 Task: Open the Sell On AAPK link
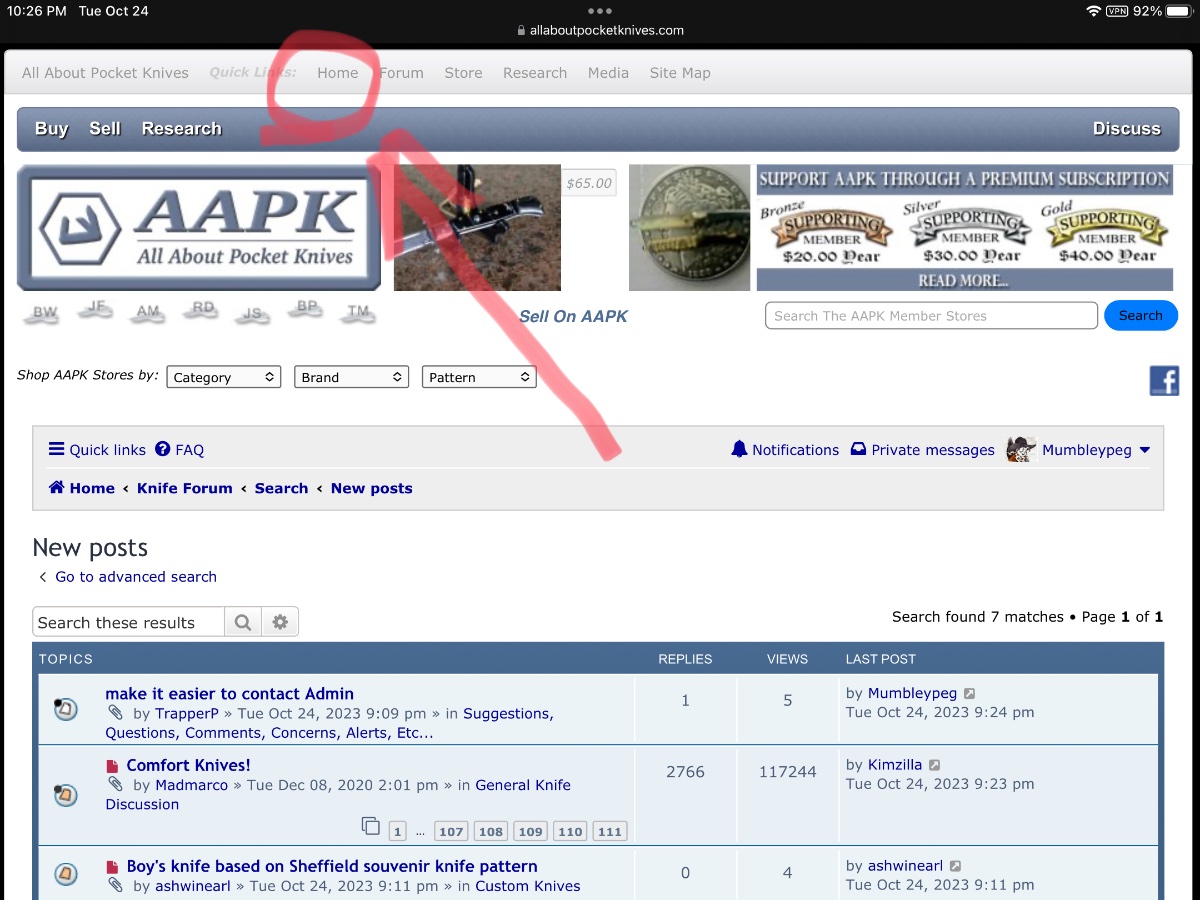click(x=573, y=316)
